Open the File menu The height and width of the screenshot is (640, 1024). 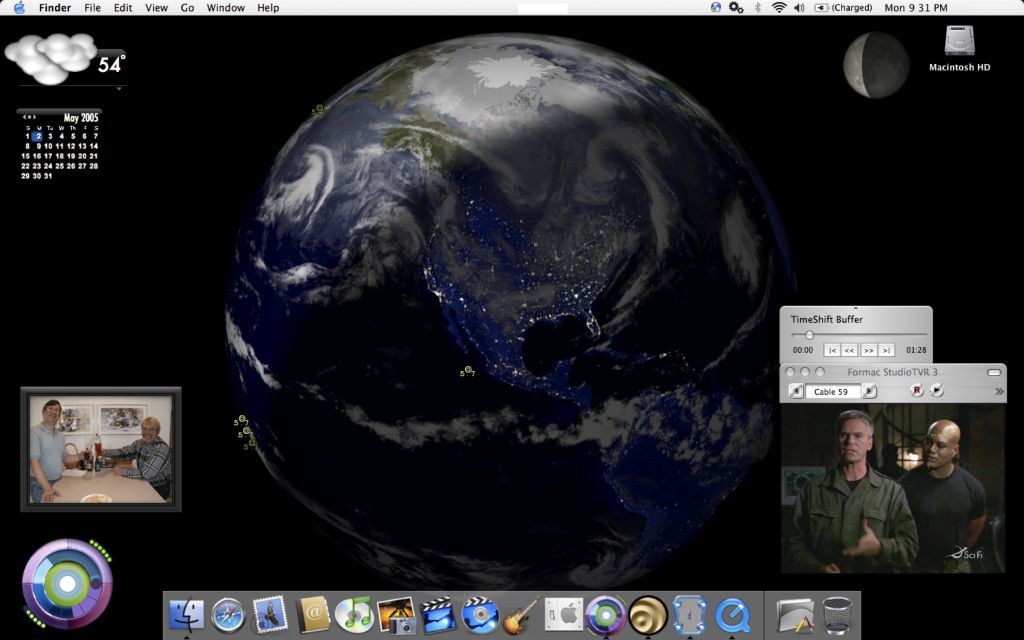pos(92,8)
